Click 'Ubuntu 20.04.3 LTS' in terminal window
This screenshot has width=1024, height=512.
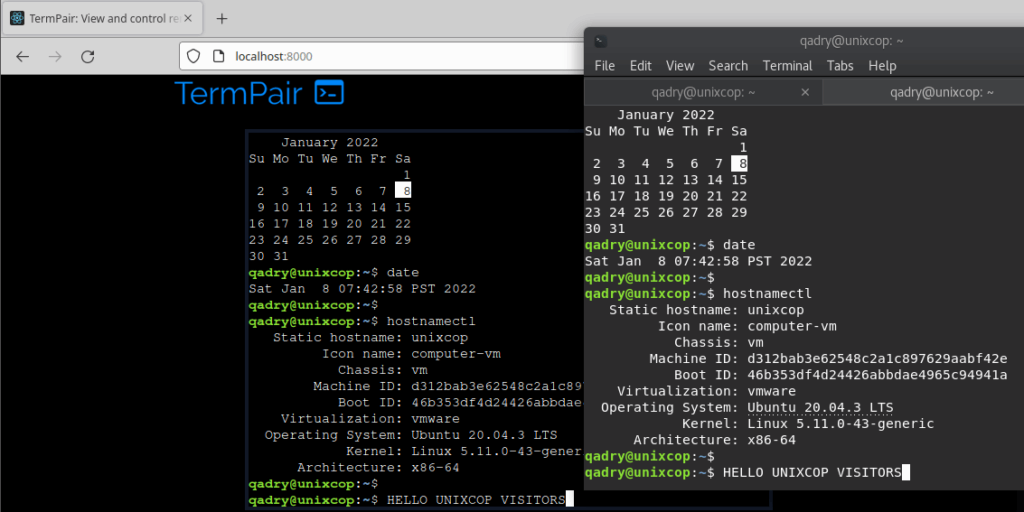(820, 408)
